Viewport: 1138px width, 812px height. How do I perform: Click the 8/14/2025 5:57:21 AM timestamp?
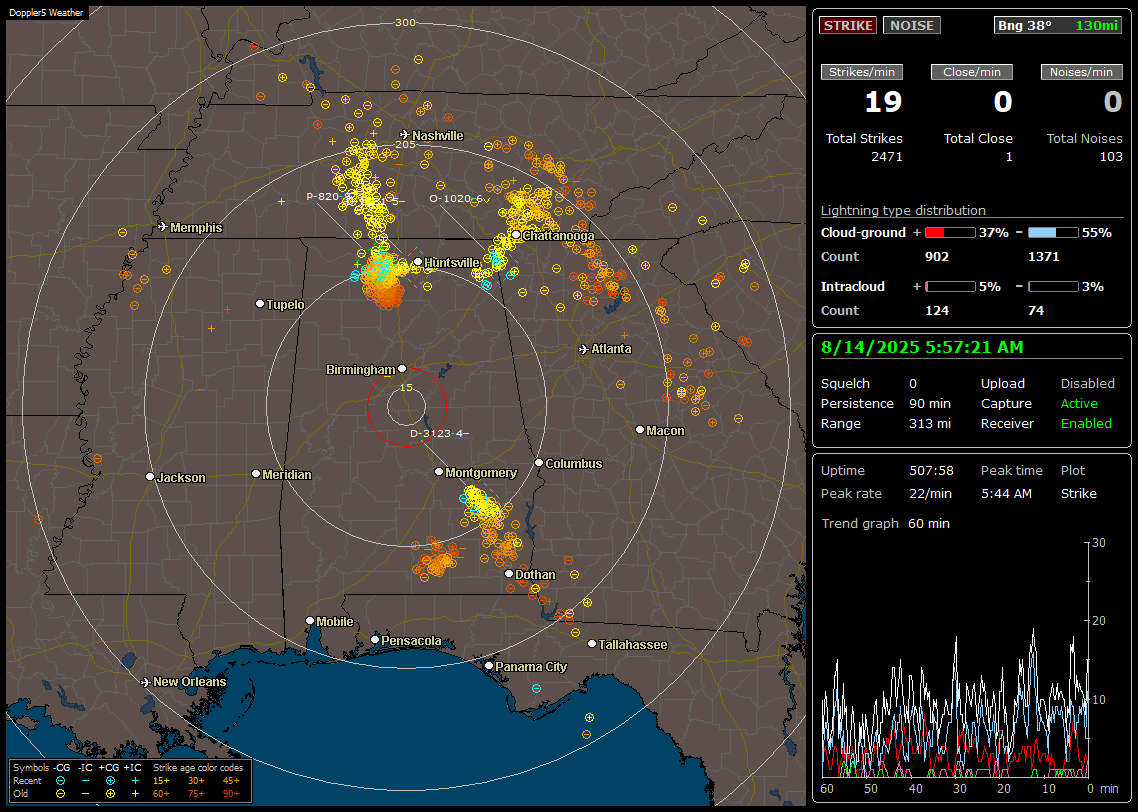(922, 348)
